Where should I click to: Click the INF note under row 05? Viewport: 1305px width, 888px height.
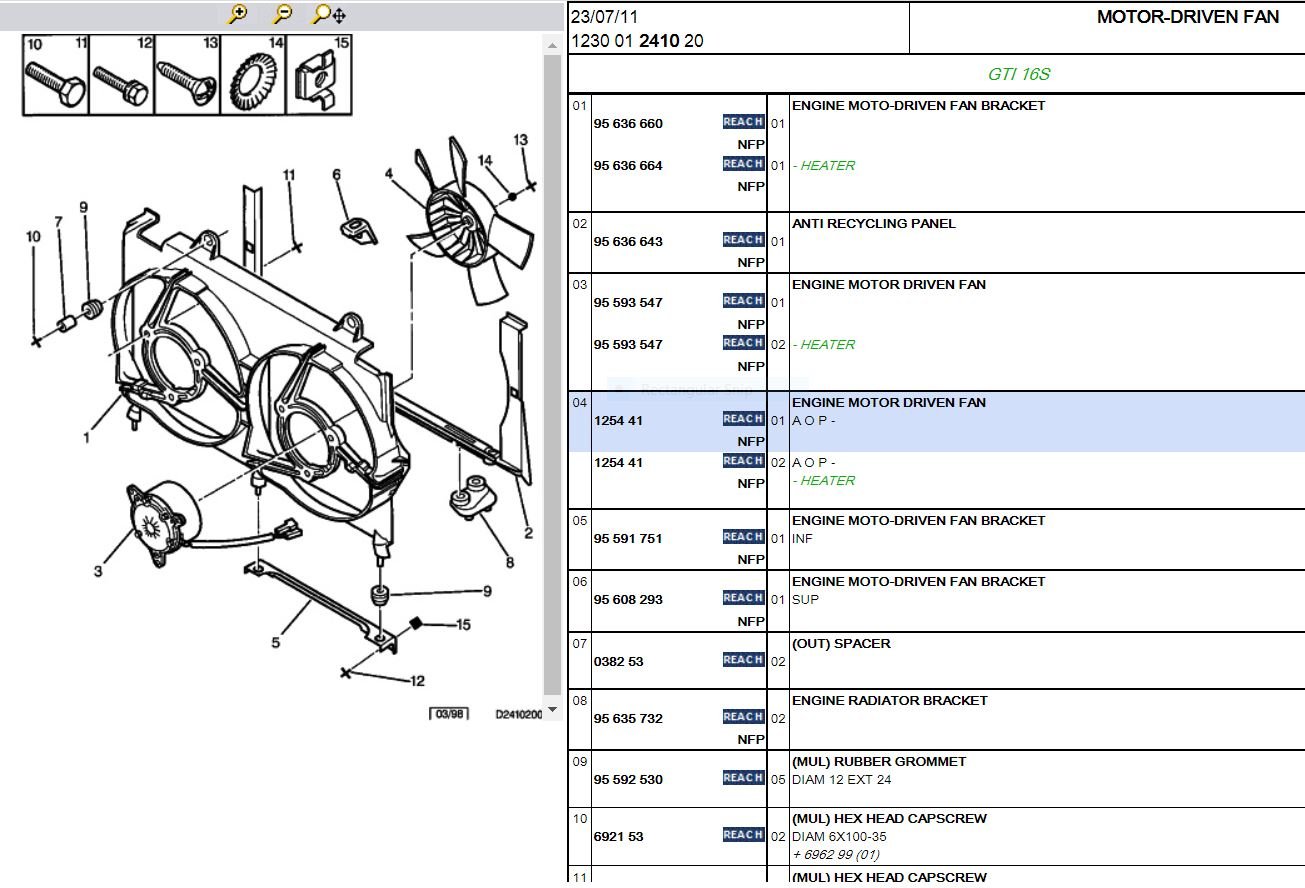[803, 539]
